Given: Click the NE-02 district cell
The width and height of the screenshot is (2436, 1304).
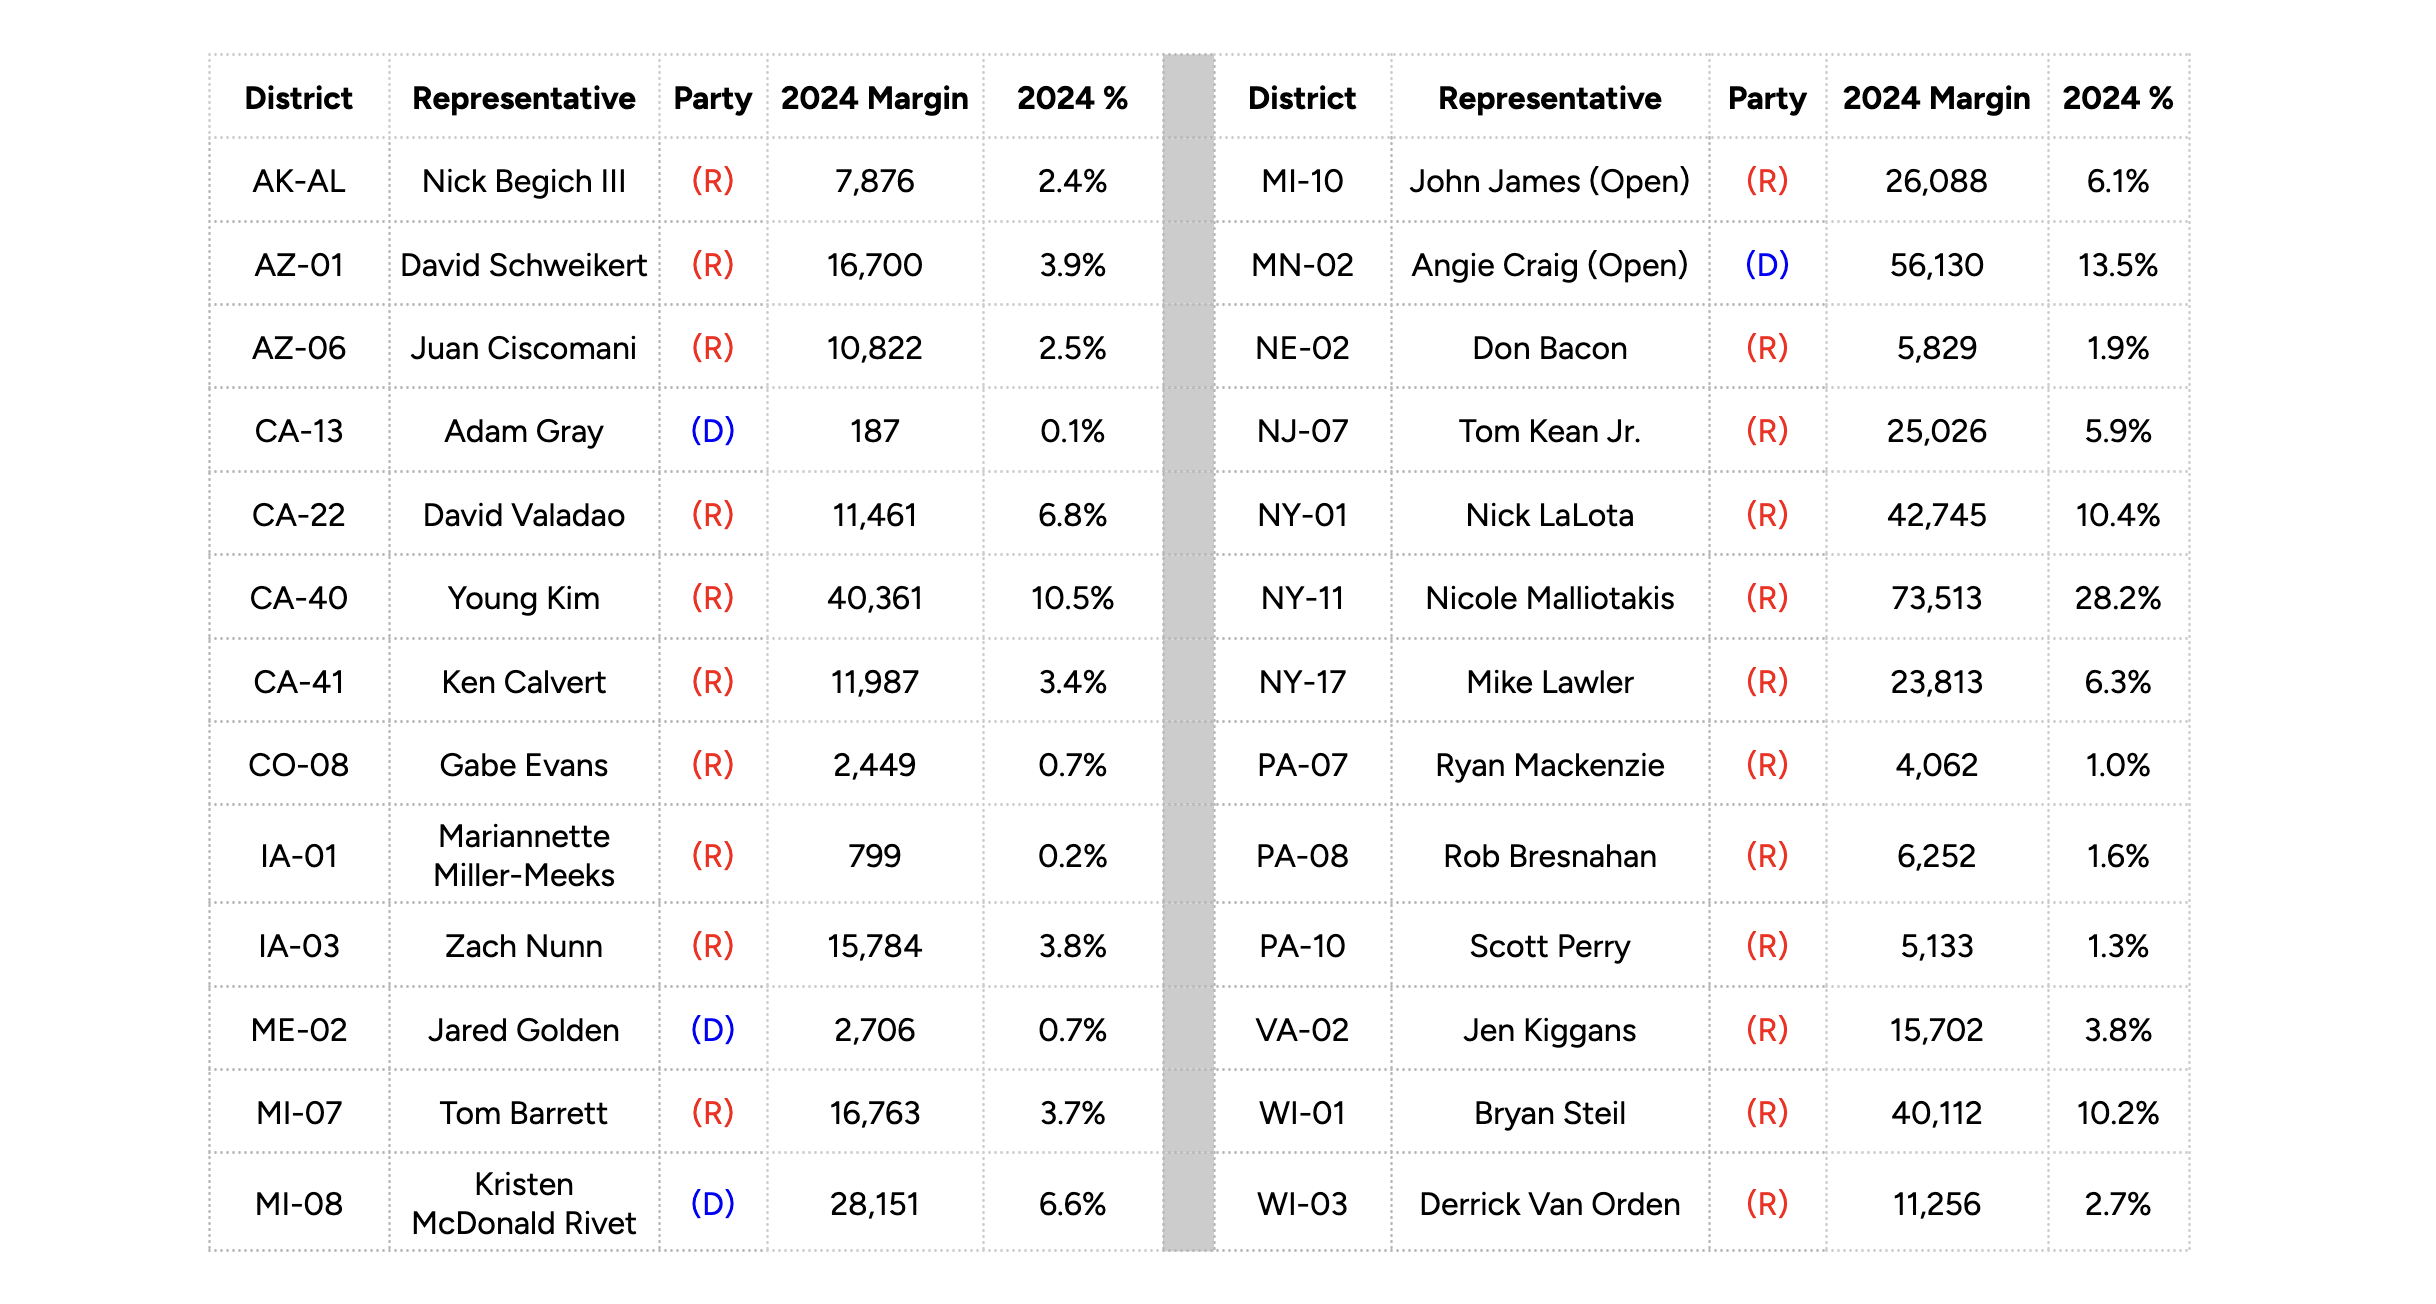Looking at the screenshot, I should click(1302, 348).
